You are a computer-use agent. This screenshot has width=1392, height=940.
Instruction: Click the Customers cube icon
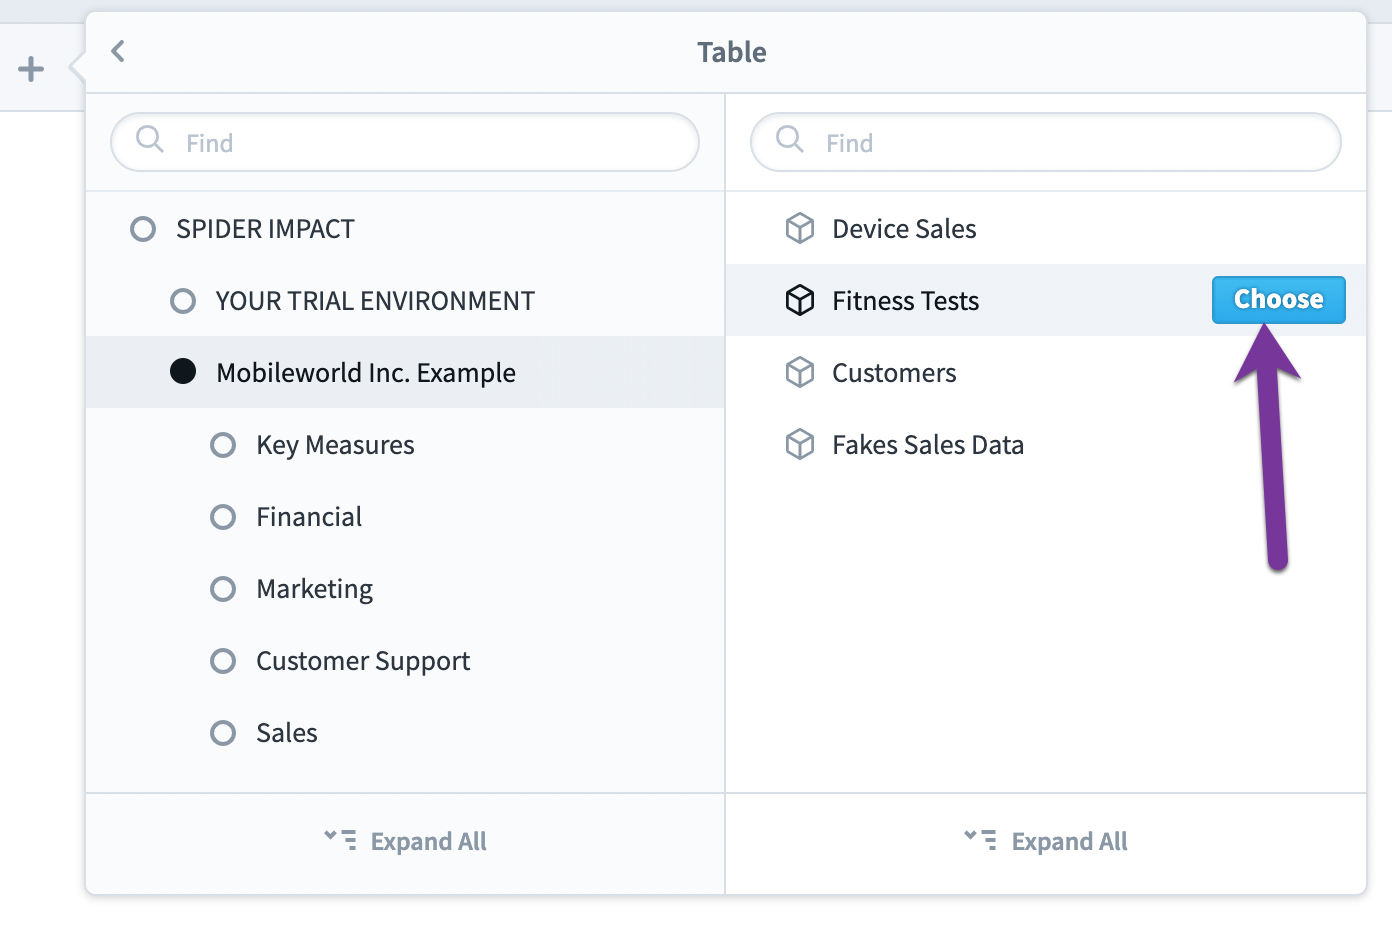(x=800, y=372)
